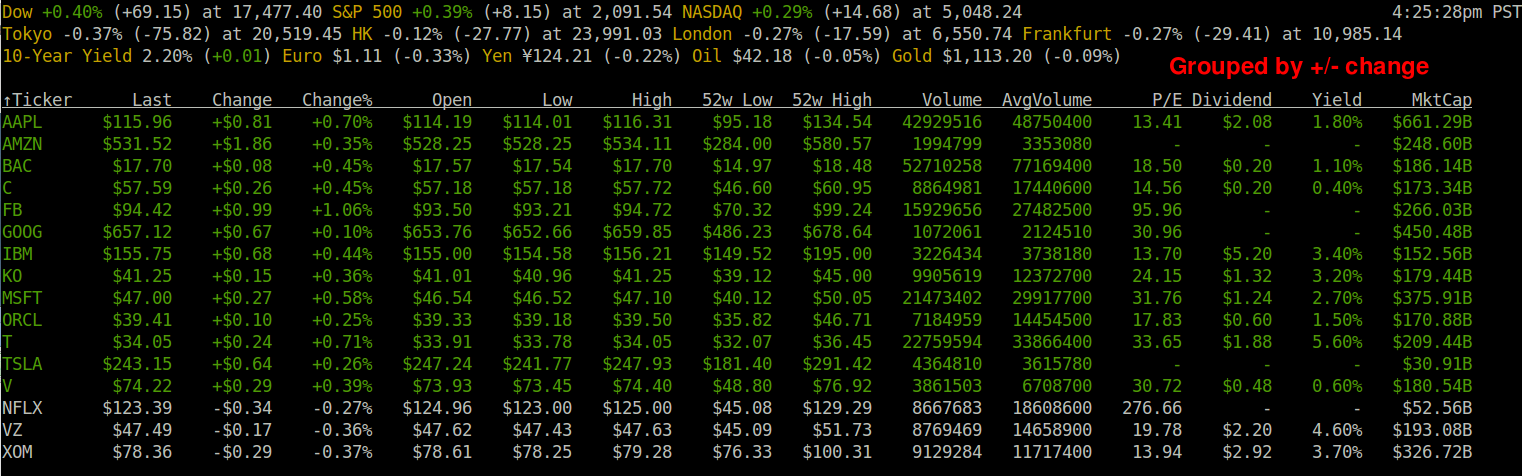Select the 52w Low column header
Image resolution: width=1522 pixels, height=476 pixels.
[737, 100]
